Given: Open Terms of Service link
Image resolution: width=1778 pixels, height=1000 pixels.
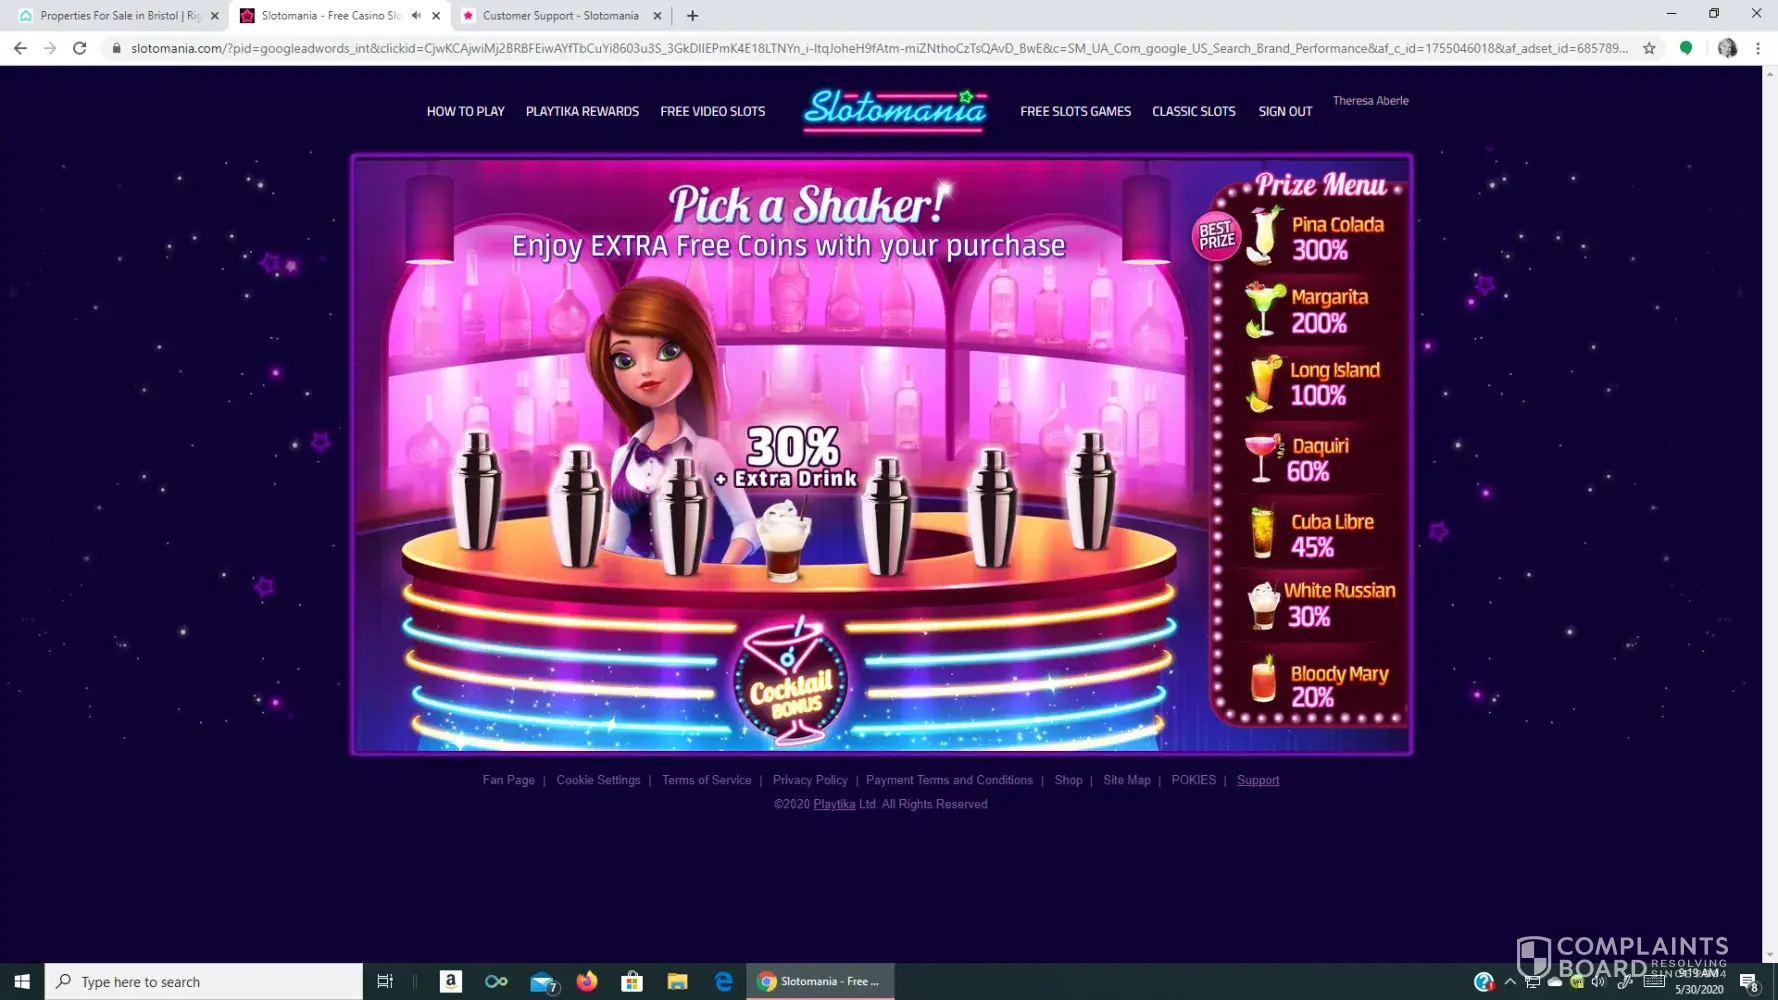Looking at the screenshot, I should (x=706, y=780).
